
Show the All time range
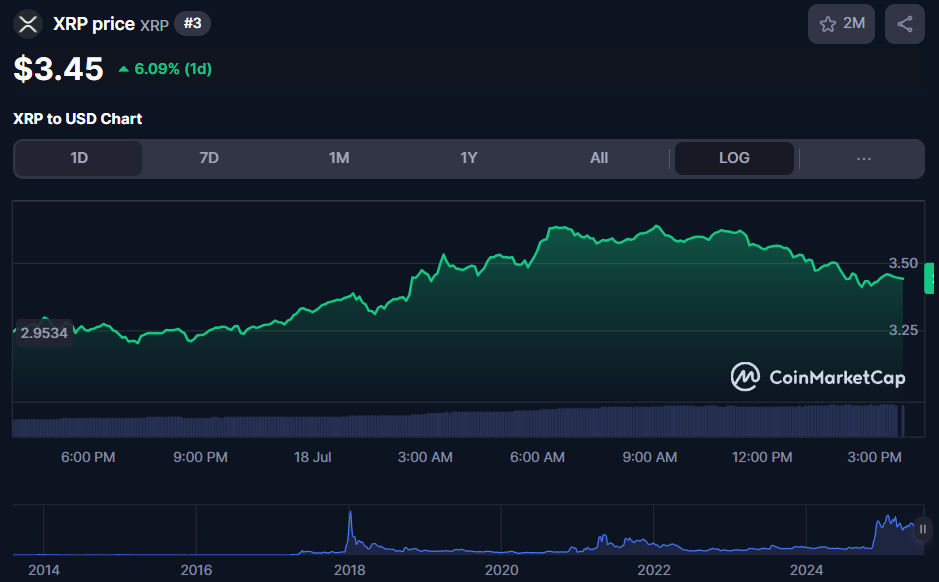tap(598, 158)
